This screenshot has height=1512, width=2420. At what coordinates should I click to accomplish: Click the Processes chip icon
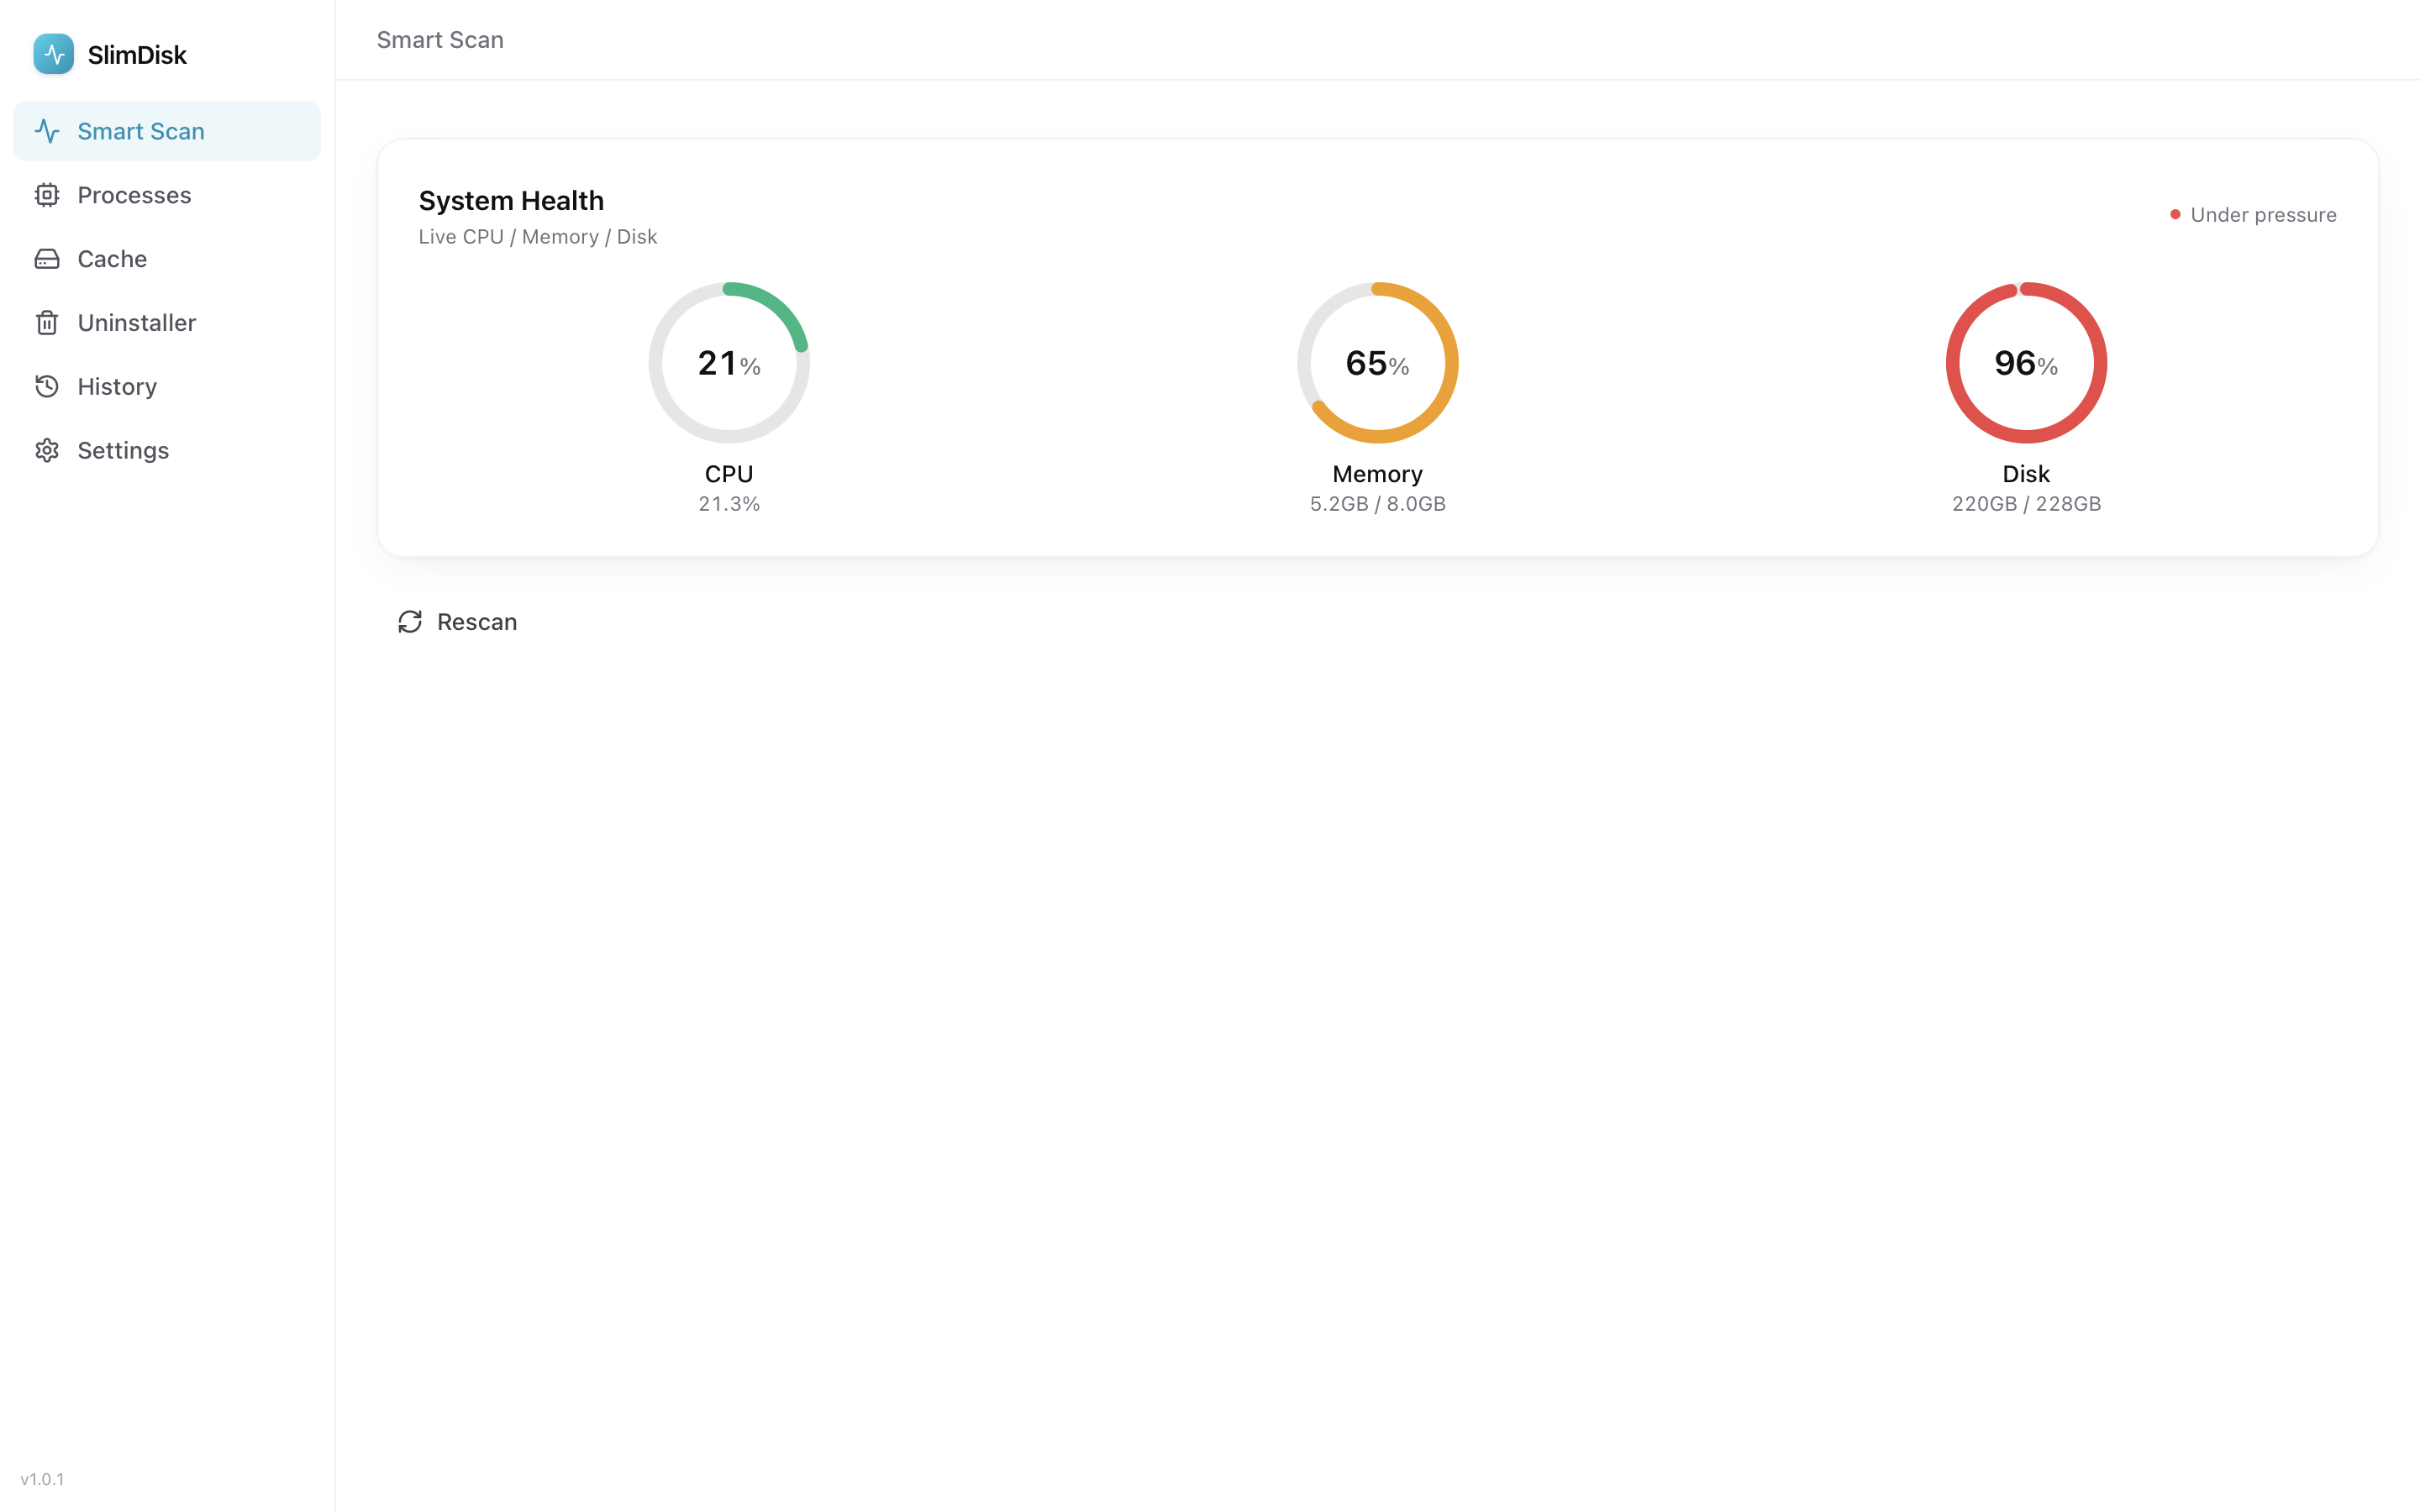47,195
